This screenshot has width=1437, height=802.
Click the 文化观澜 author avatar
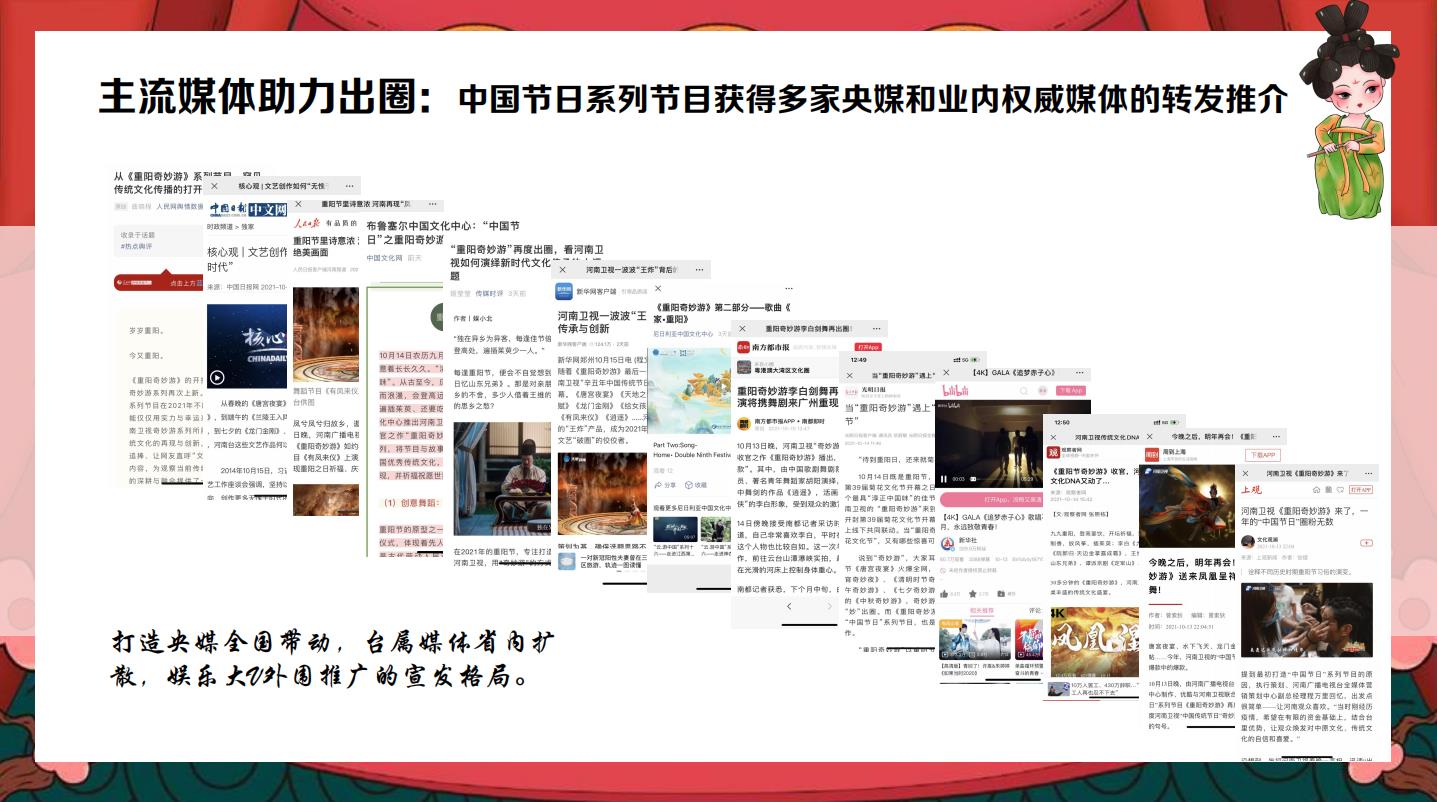(x=1247, y=542)
